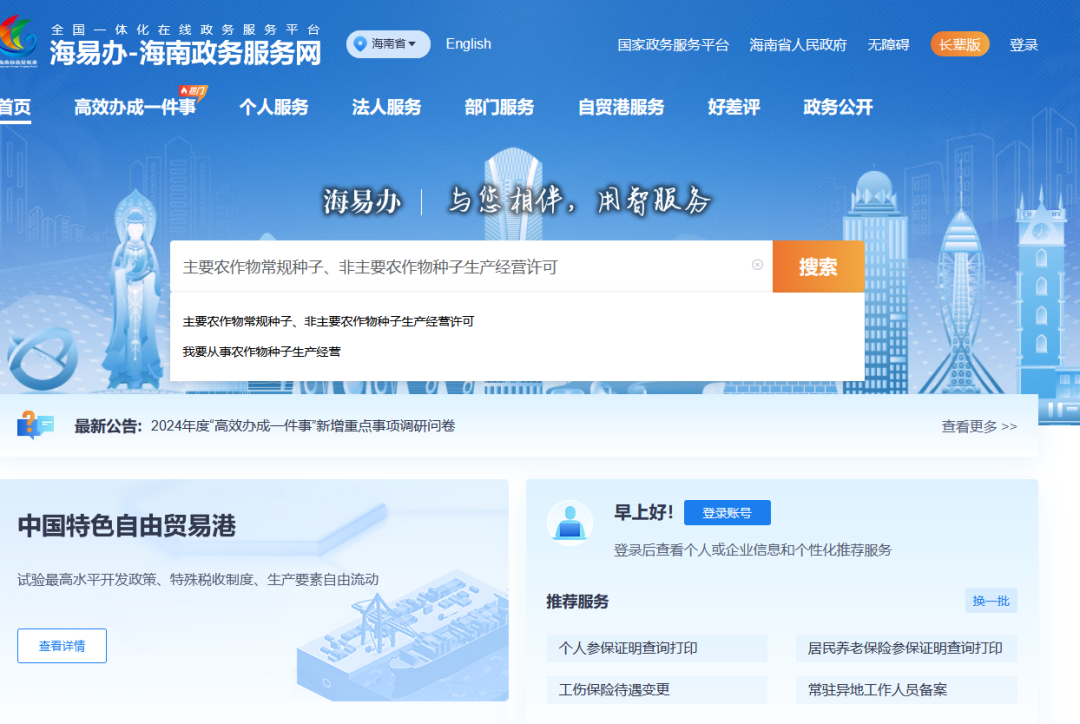Viewport: 1080px width, 724px height.
Task: Click the Hainan site logo icon
Action: pos(18,41)
